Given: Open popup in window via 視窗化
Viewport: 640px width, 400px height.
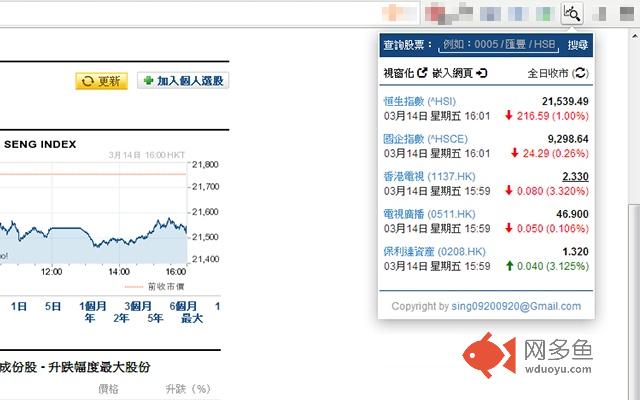Looking at the screenshot, I should pos(405,73).
